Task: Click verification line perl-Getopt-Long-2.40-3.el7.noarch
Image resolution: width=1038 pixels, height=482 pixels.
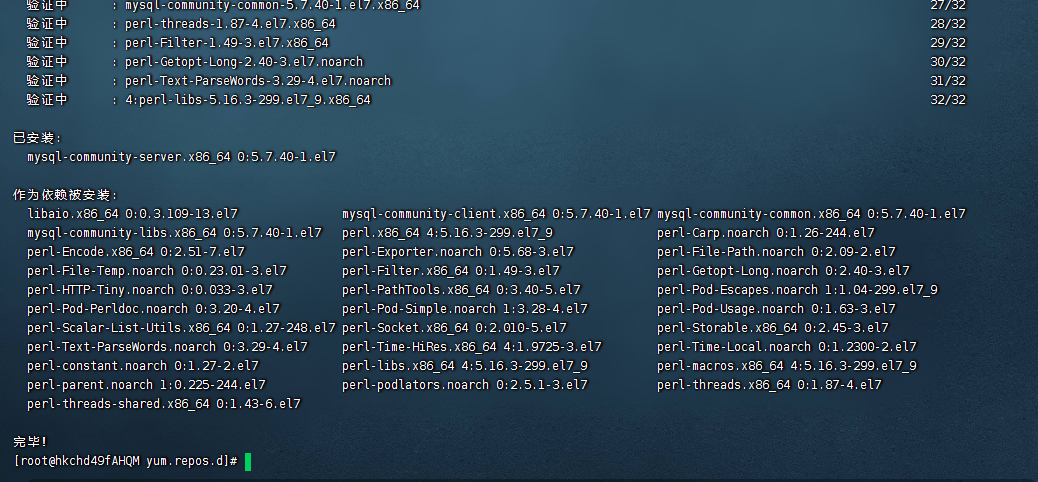Action: coord(244,62)
